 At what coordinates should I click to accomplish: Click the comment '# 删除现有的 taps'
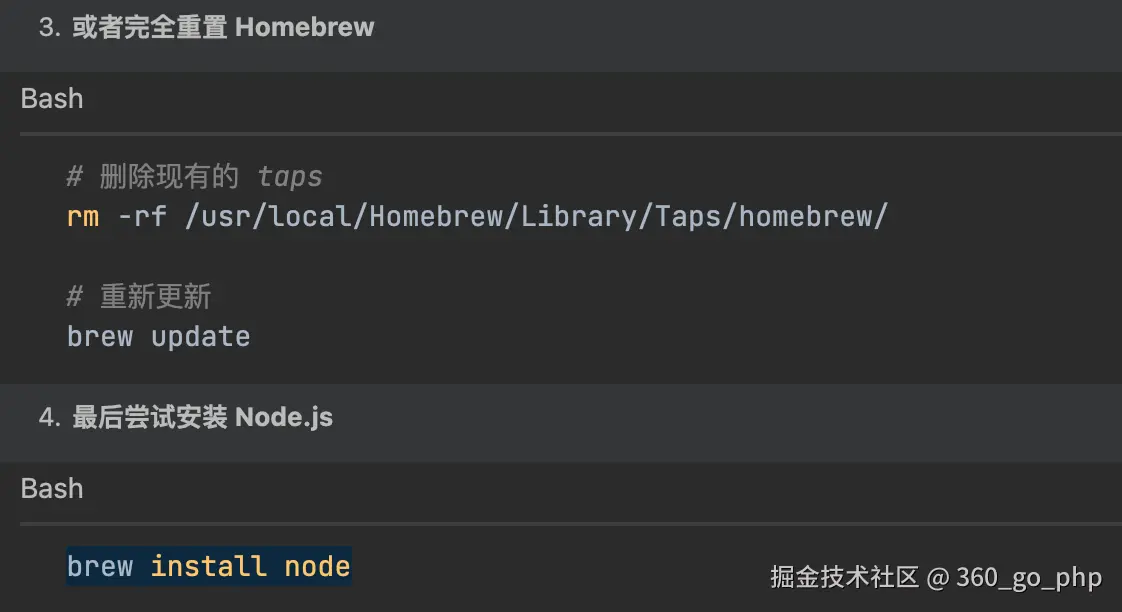(x=194, y=177)
